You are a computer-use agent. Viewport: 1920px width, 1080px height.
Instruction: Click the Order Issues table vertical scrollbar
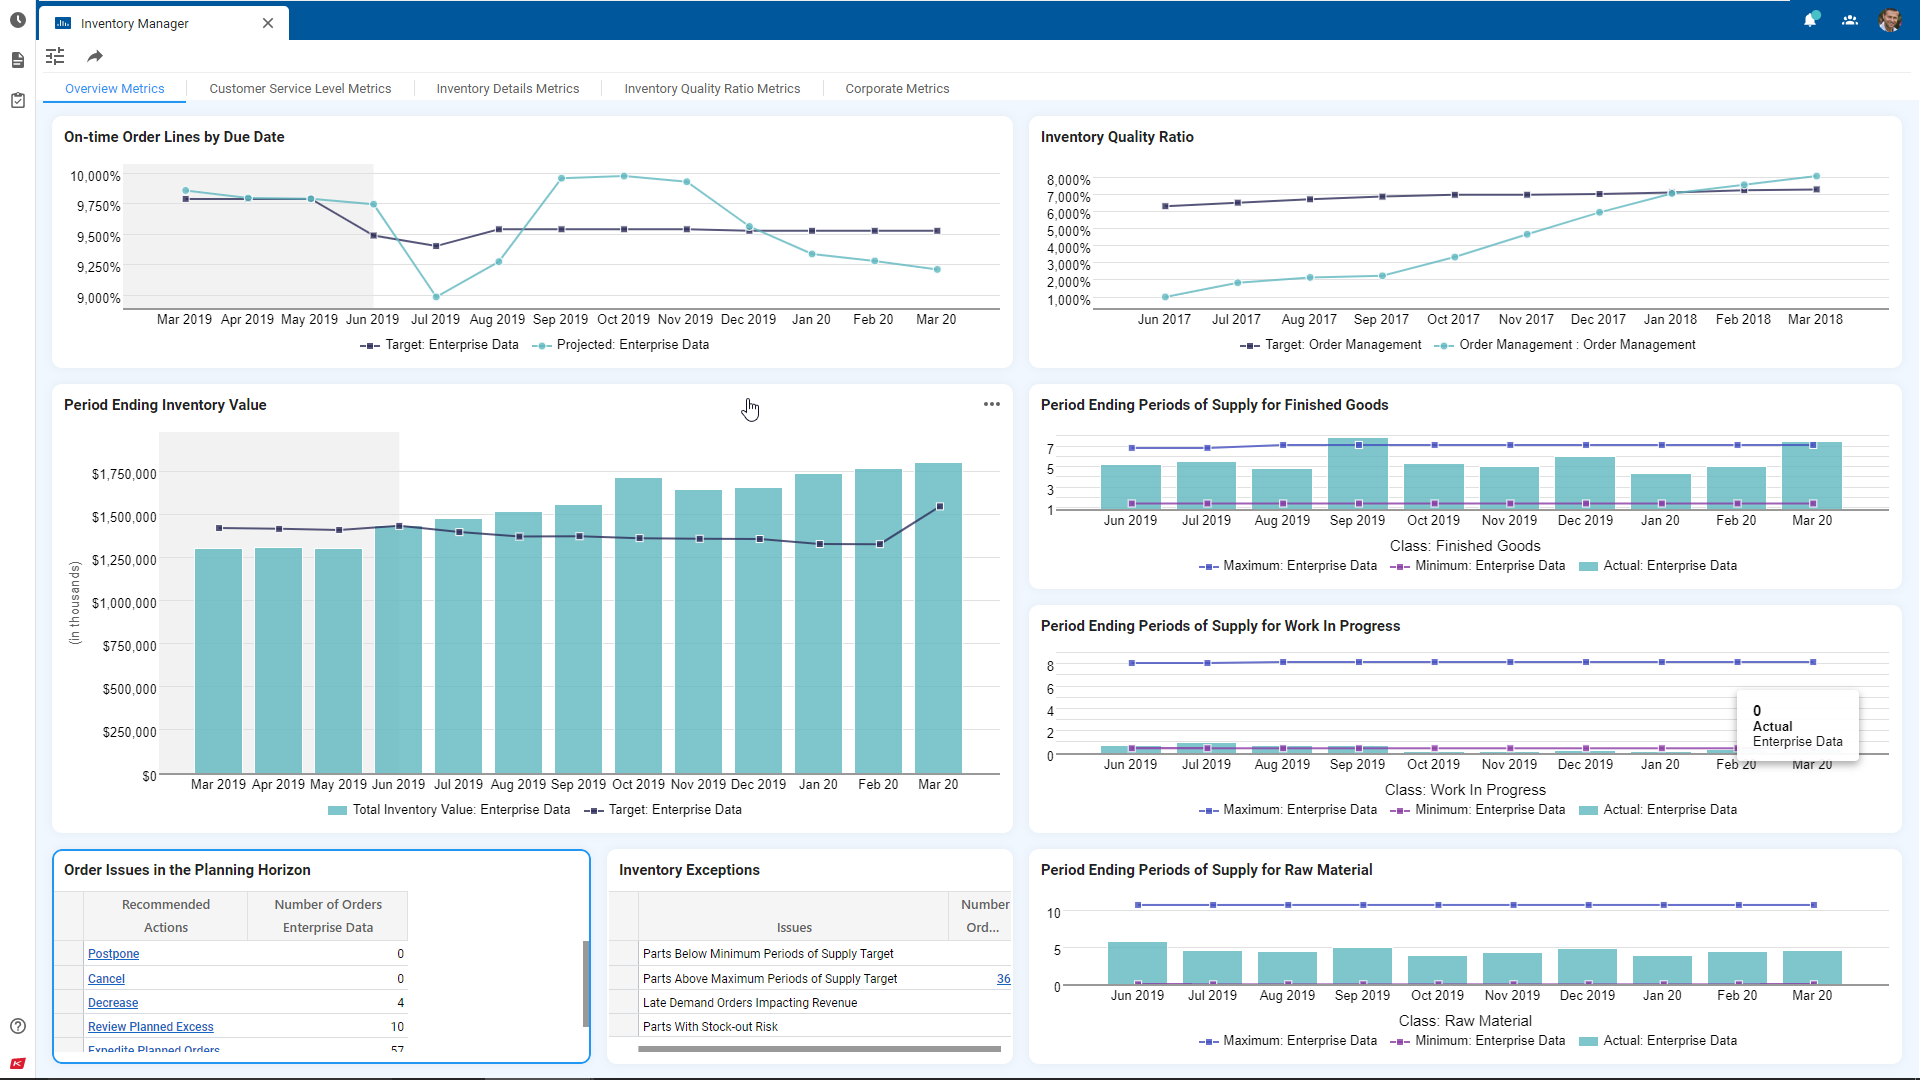[x=586, y=983]
